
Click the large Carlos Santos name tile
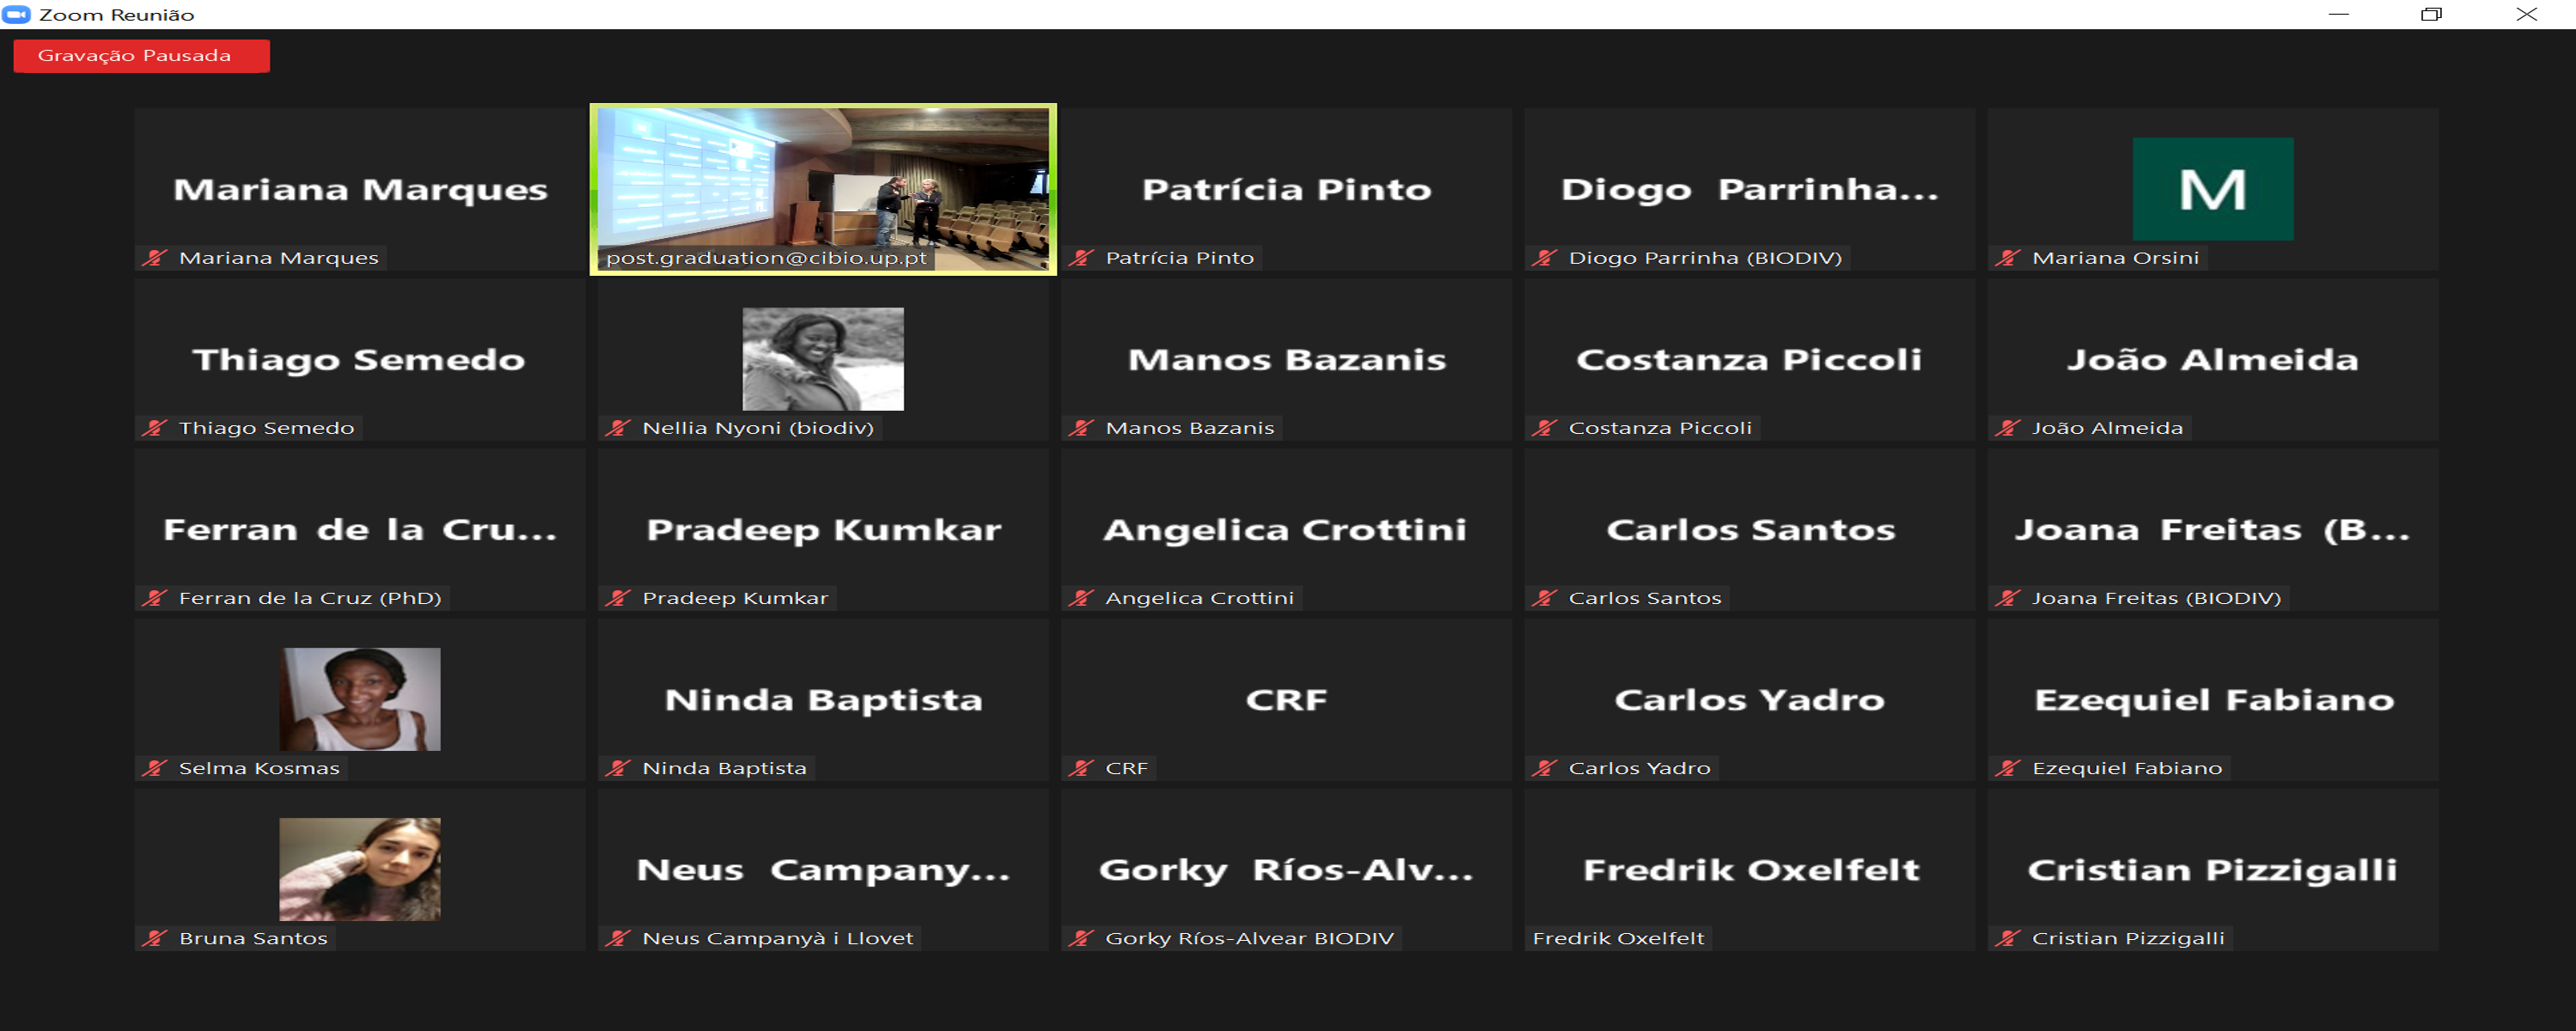pyautogui.click(x=1750, y=529)
